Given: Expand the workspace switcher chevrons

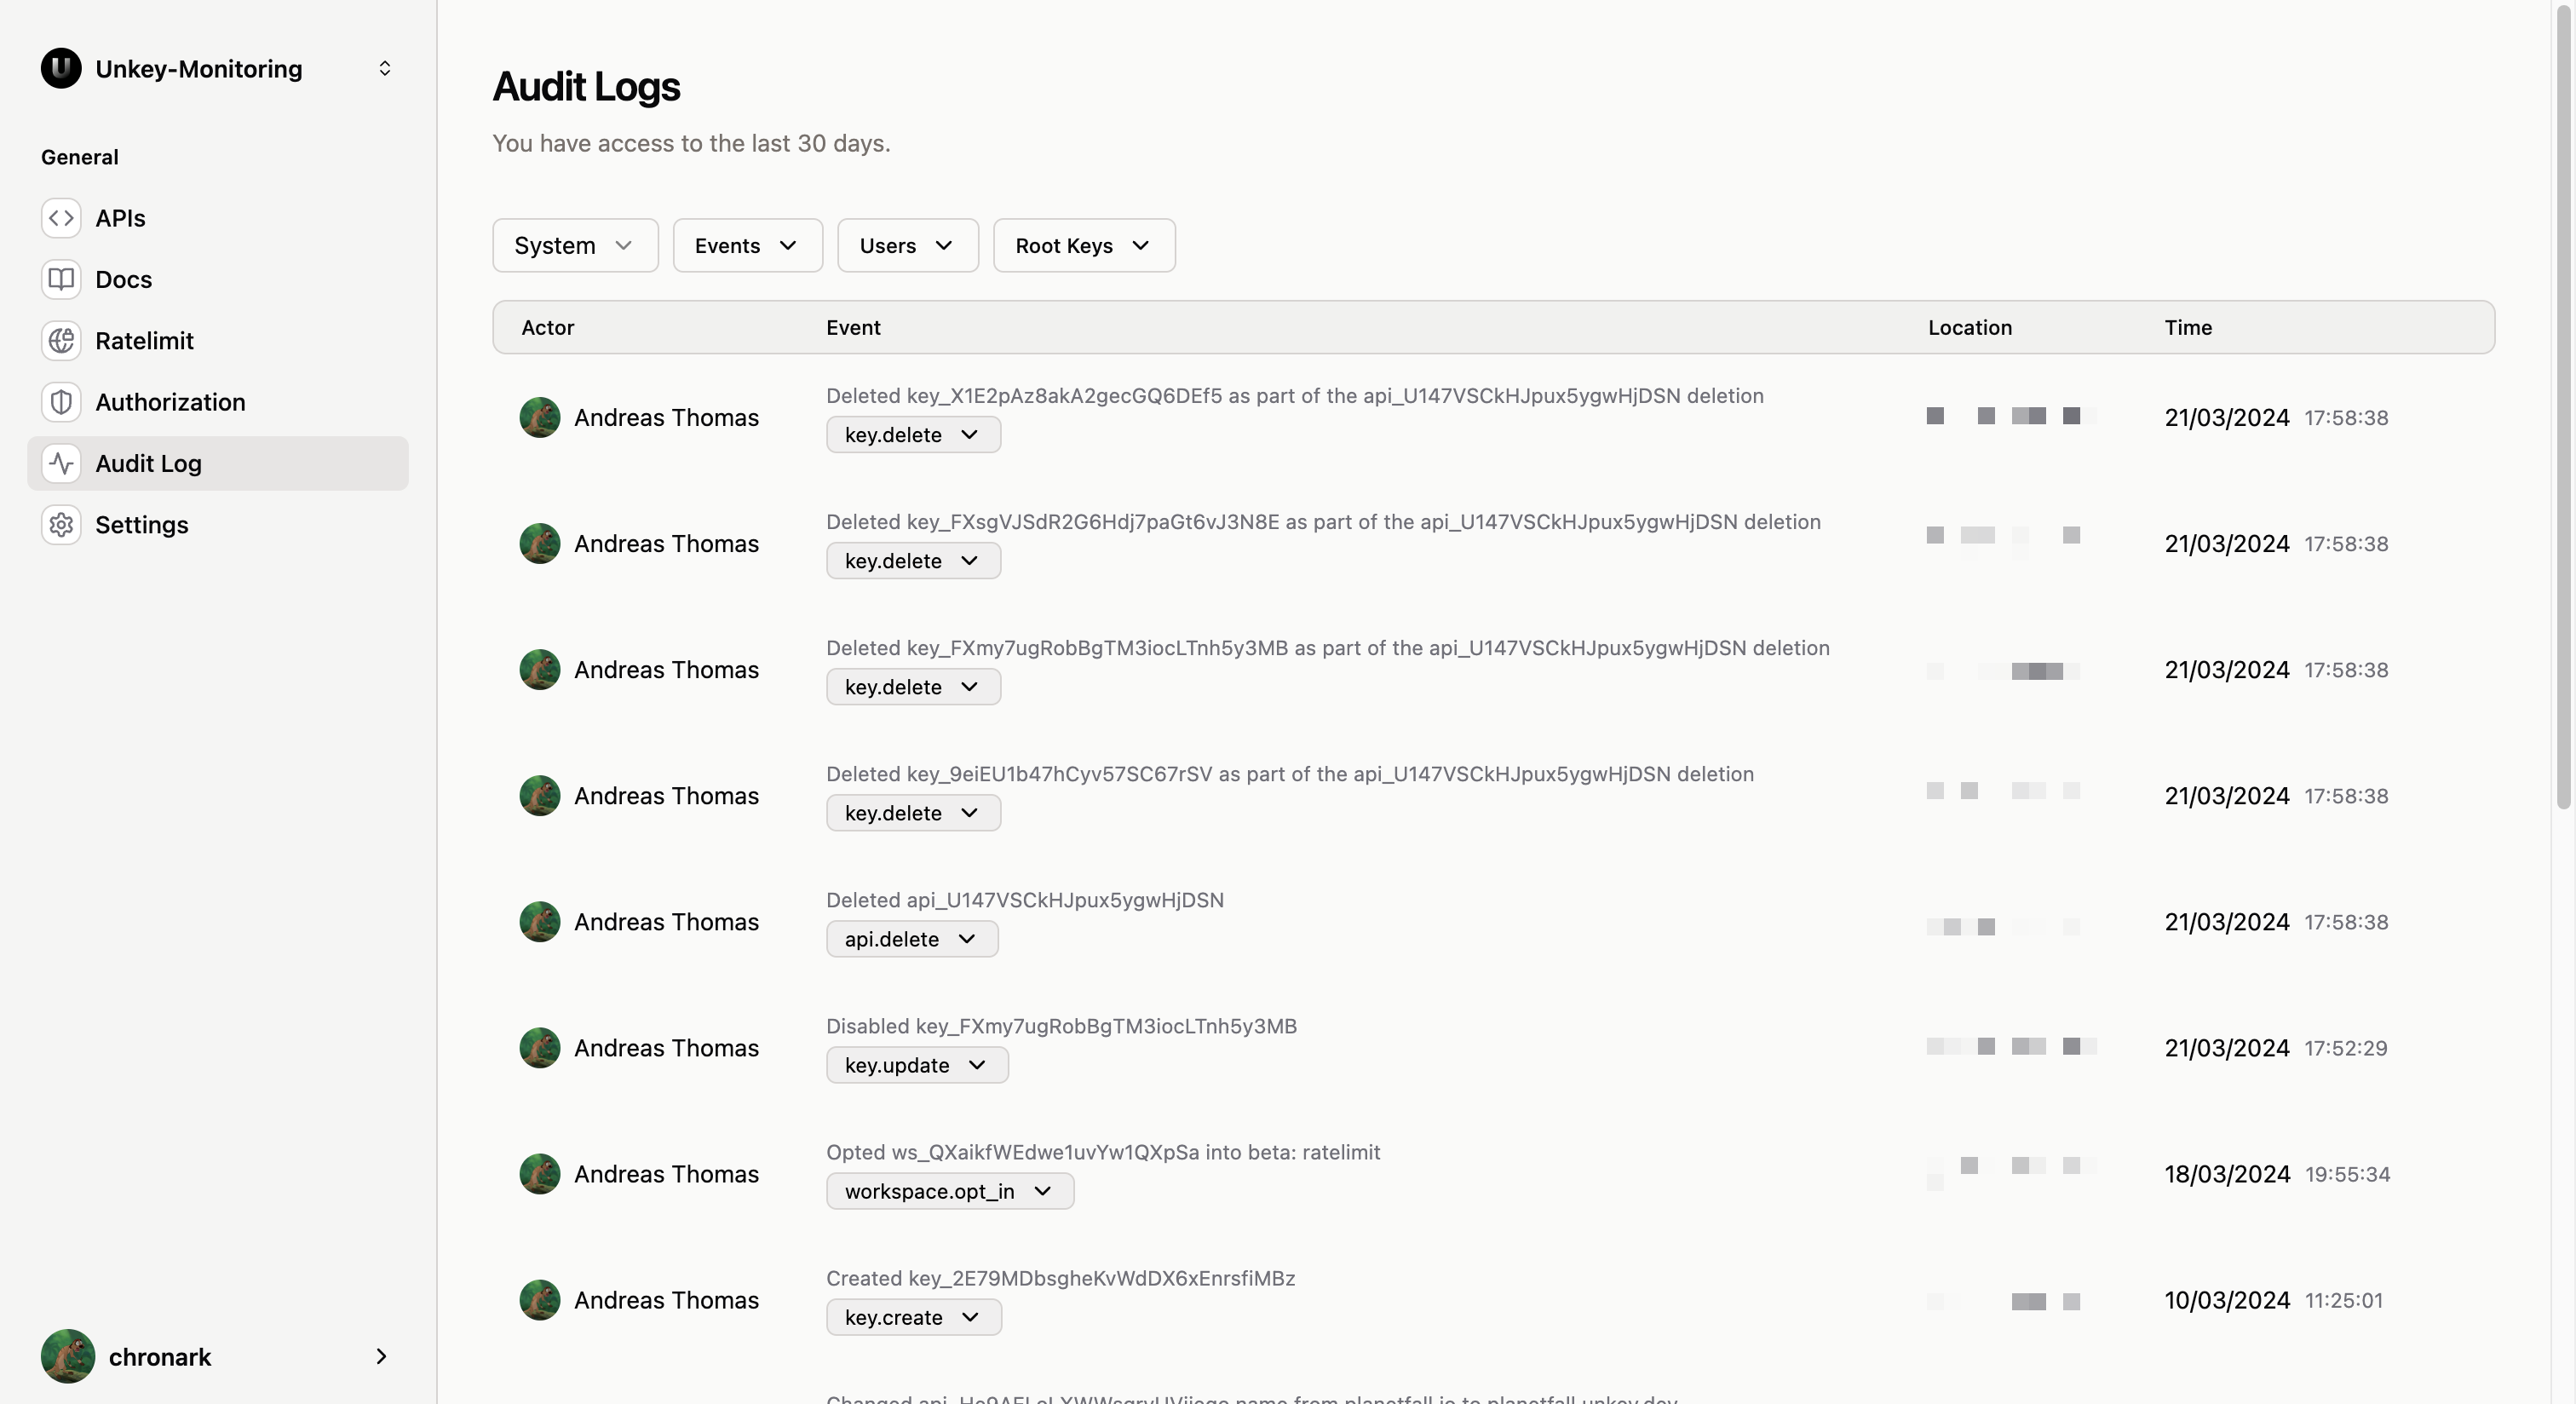Looking at the screenshot, I should click(385, 68).
